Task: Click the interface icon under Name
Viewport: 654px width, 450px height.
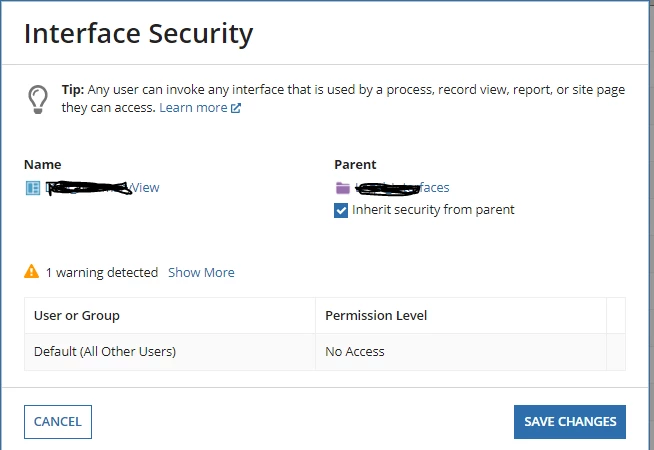Action: [x=33, y=188]
